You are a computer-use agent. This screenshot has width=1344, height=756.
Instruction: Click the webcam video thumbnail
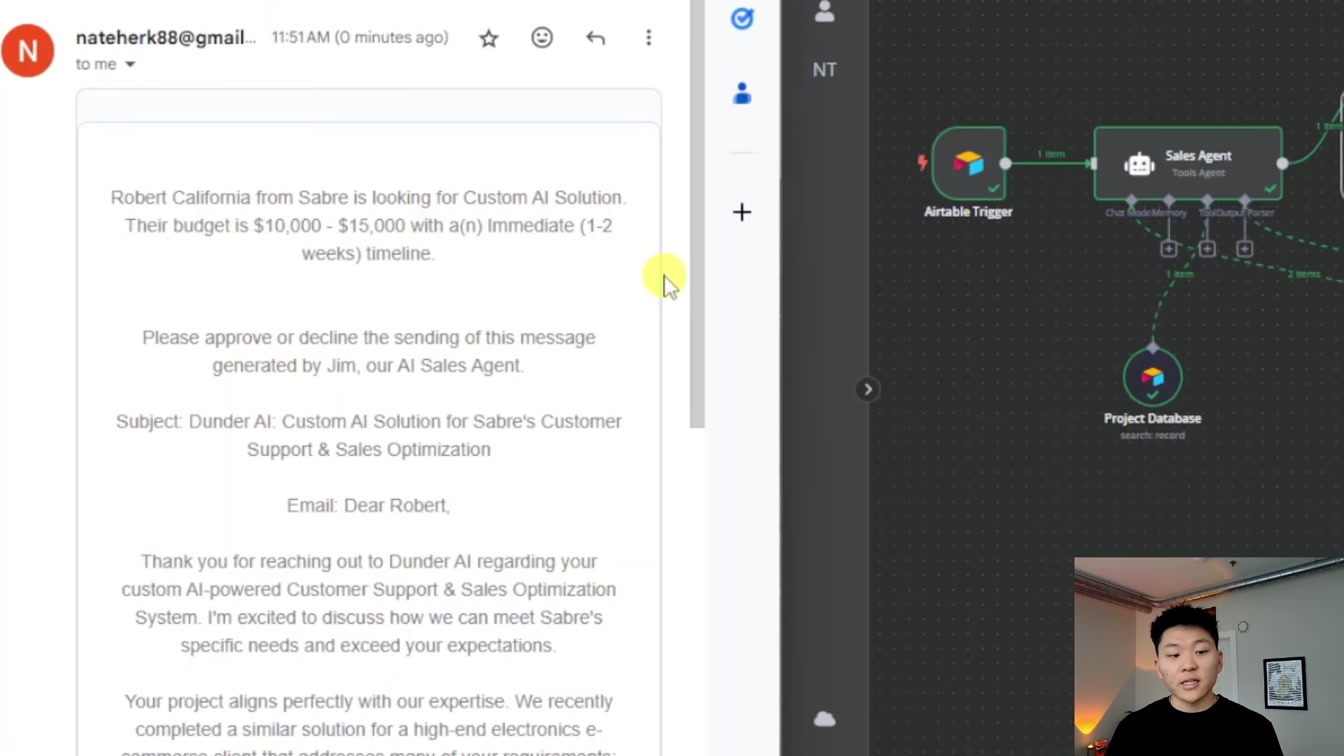1209,657
